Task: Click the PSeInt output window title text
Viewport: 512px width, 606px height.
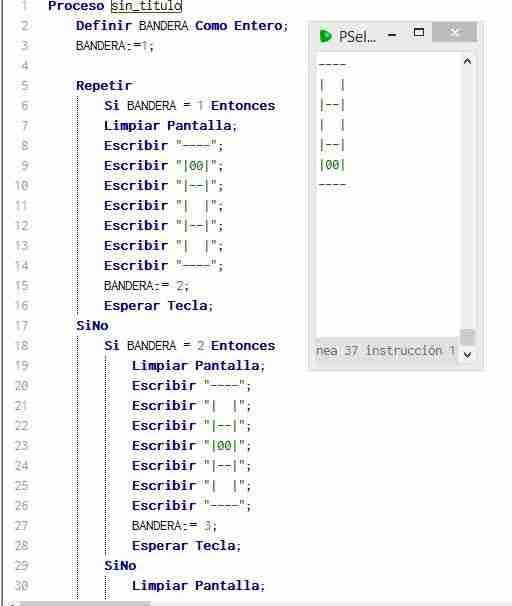Action: 357,37
